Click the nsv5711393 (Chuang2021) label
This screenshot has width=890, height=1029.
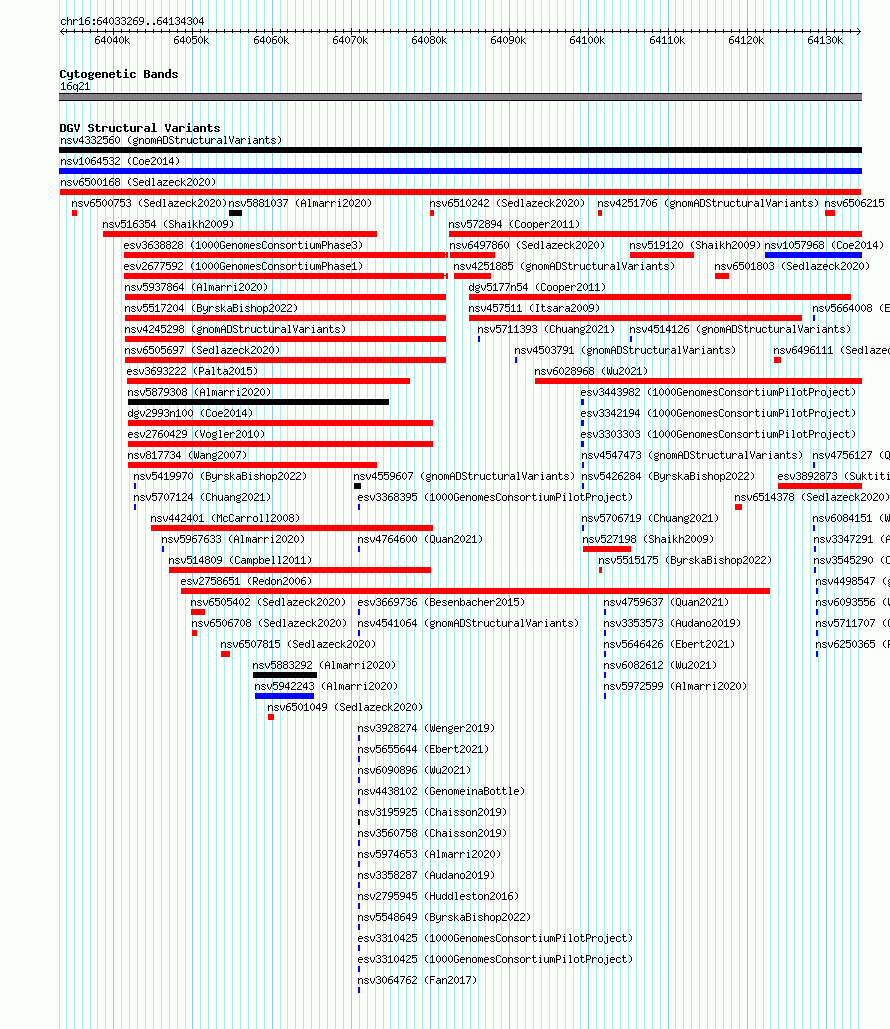click(546, 329)
